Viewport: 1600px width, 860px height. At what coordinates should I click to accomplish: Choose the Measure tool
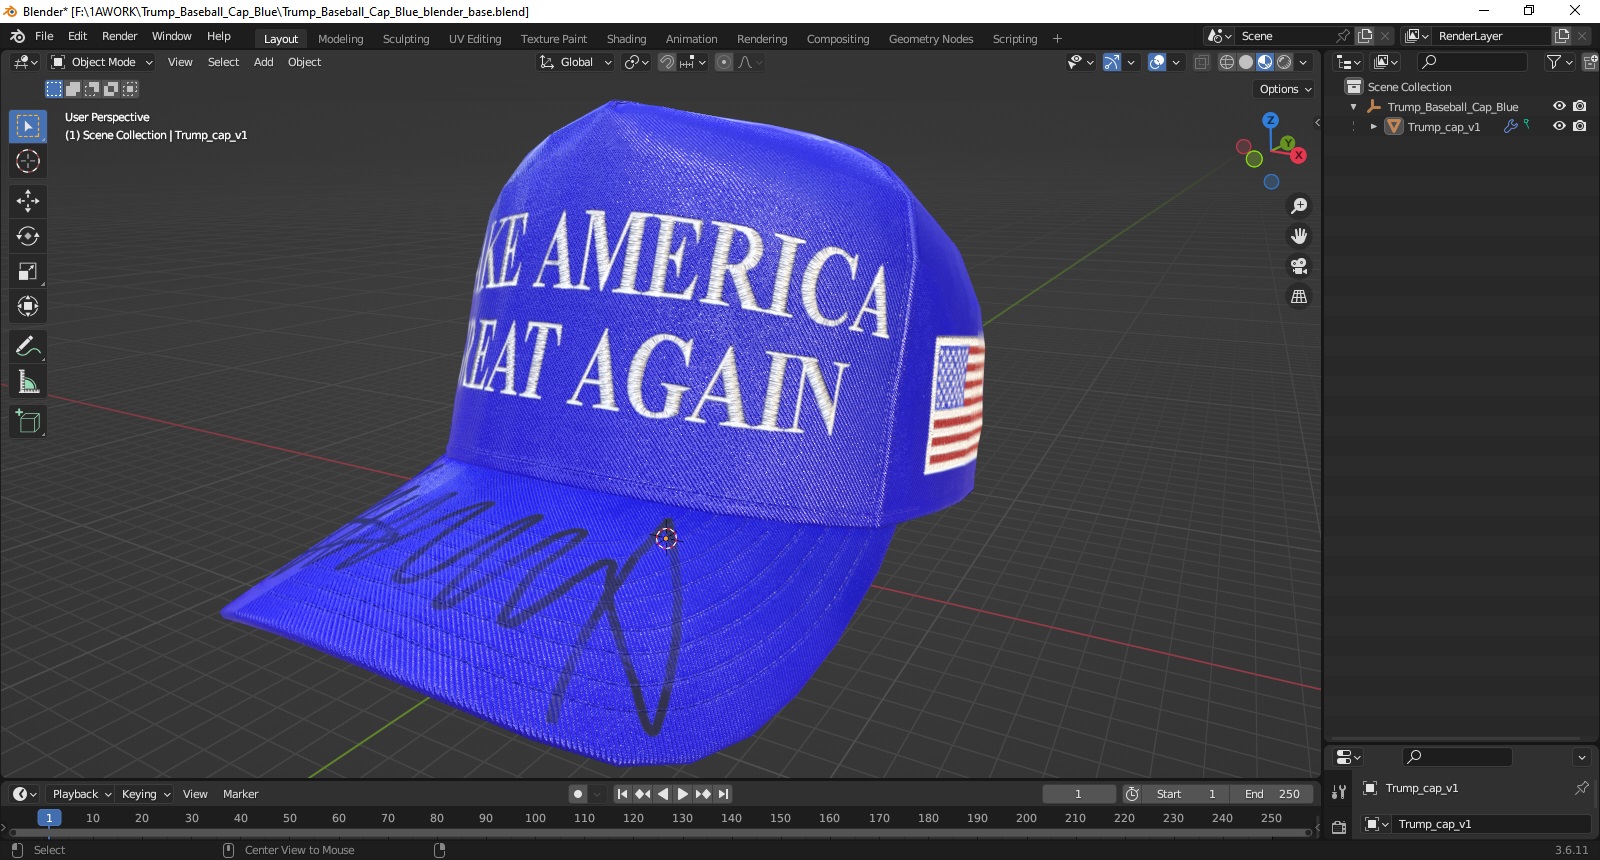(28, 382)
